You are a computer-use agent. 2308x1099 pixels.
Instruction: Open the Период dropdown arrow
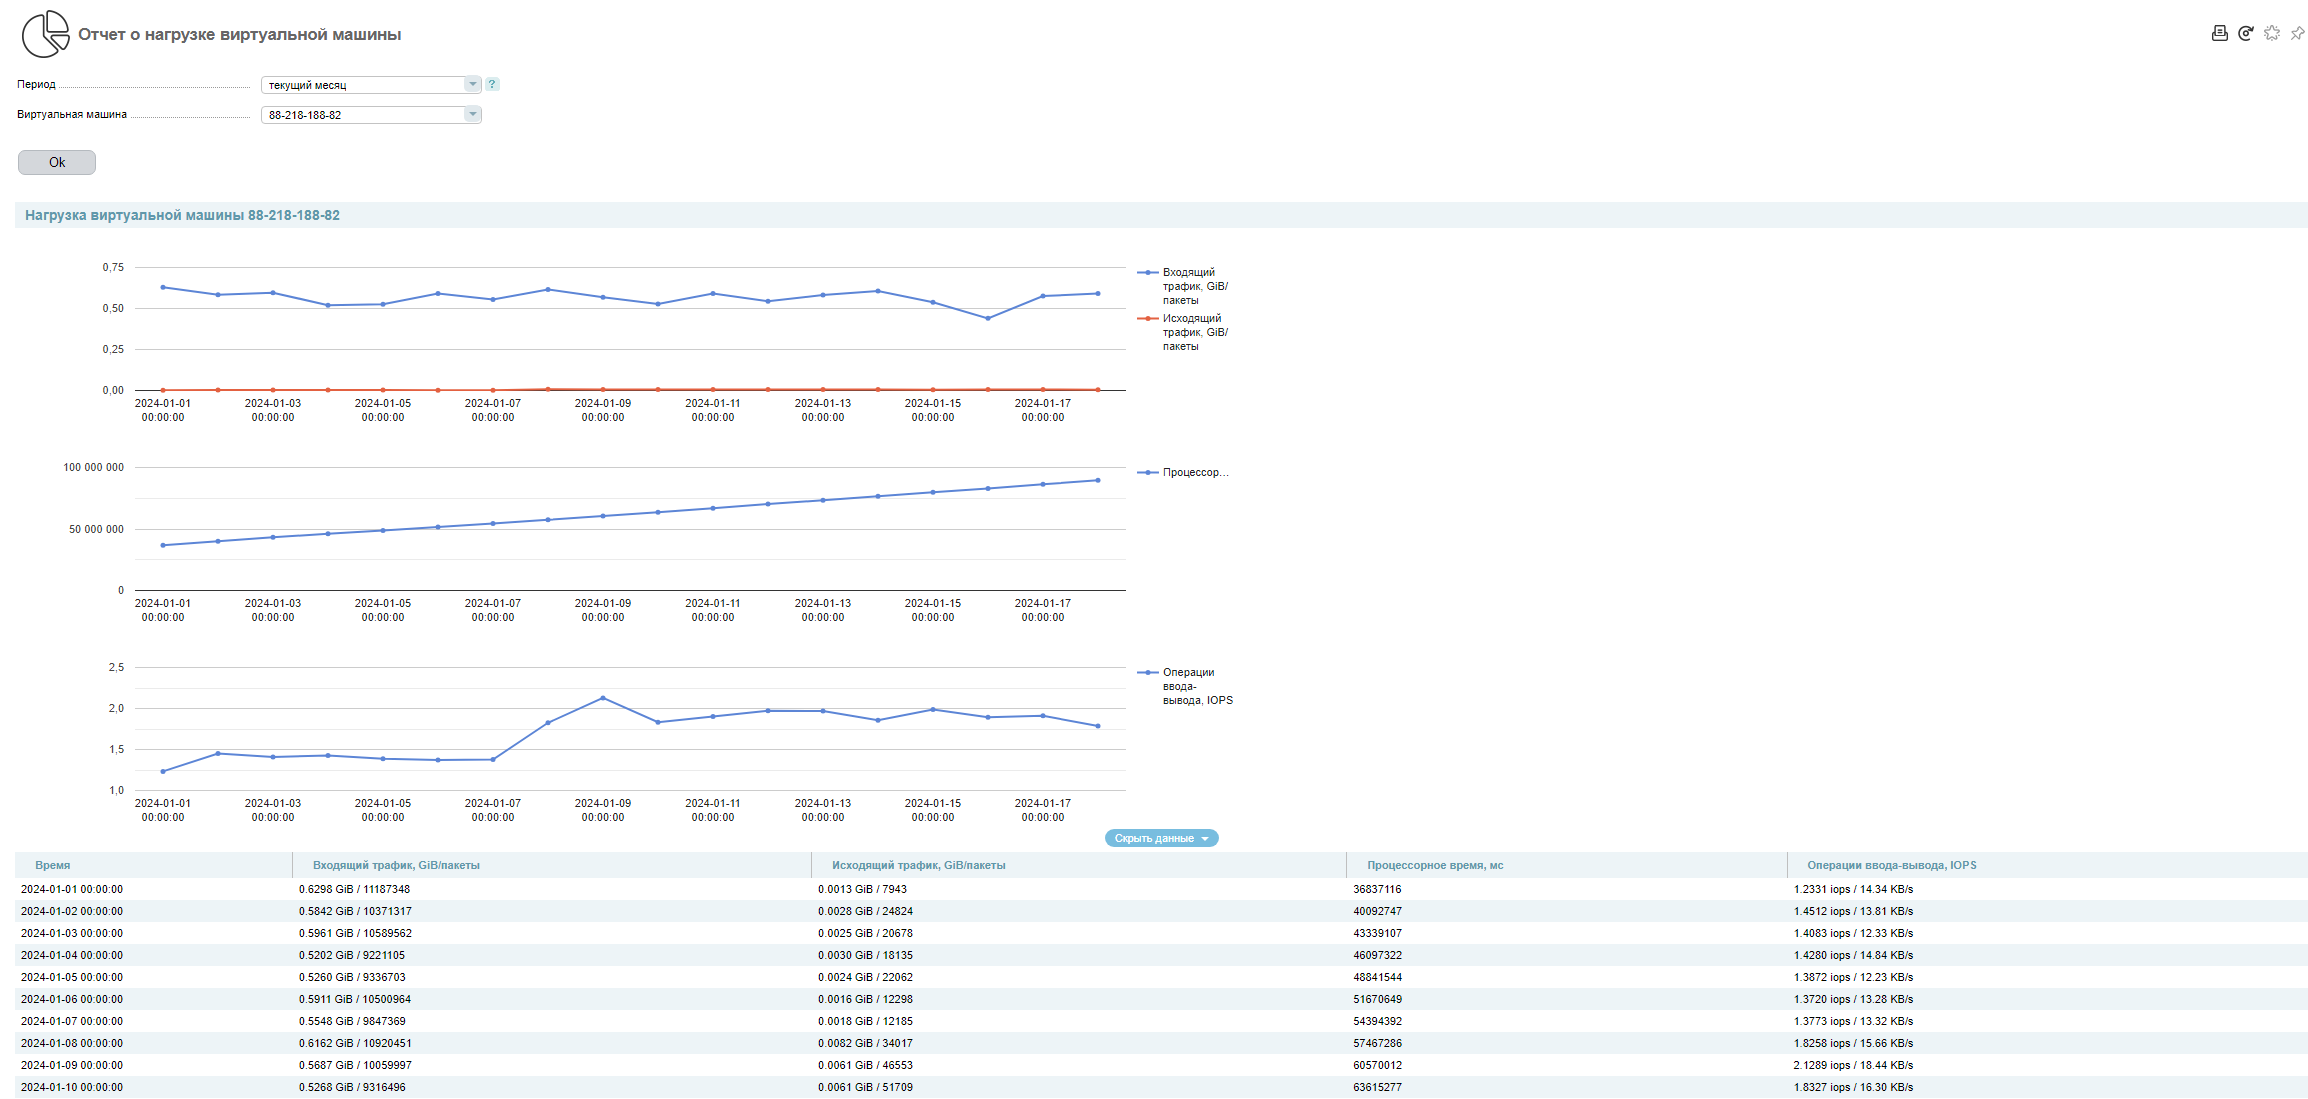(x=472, y=84)
